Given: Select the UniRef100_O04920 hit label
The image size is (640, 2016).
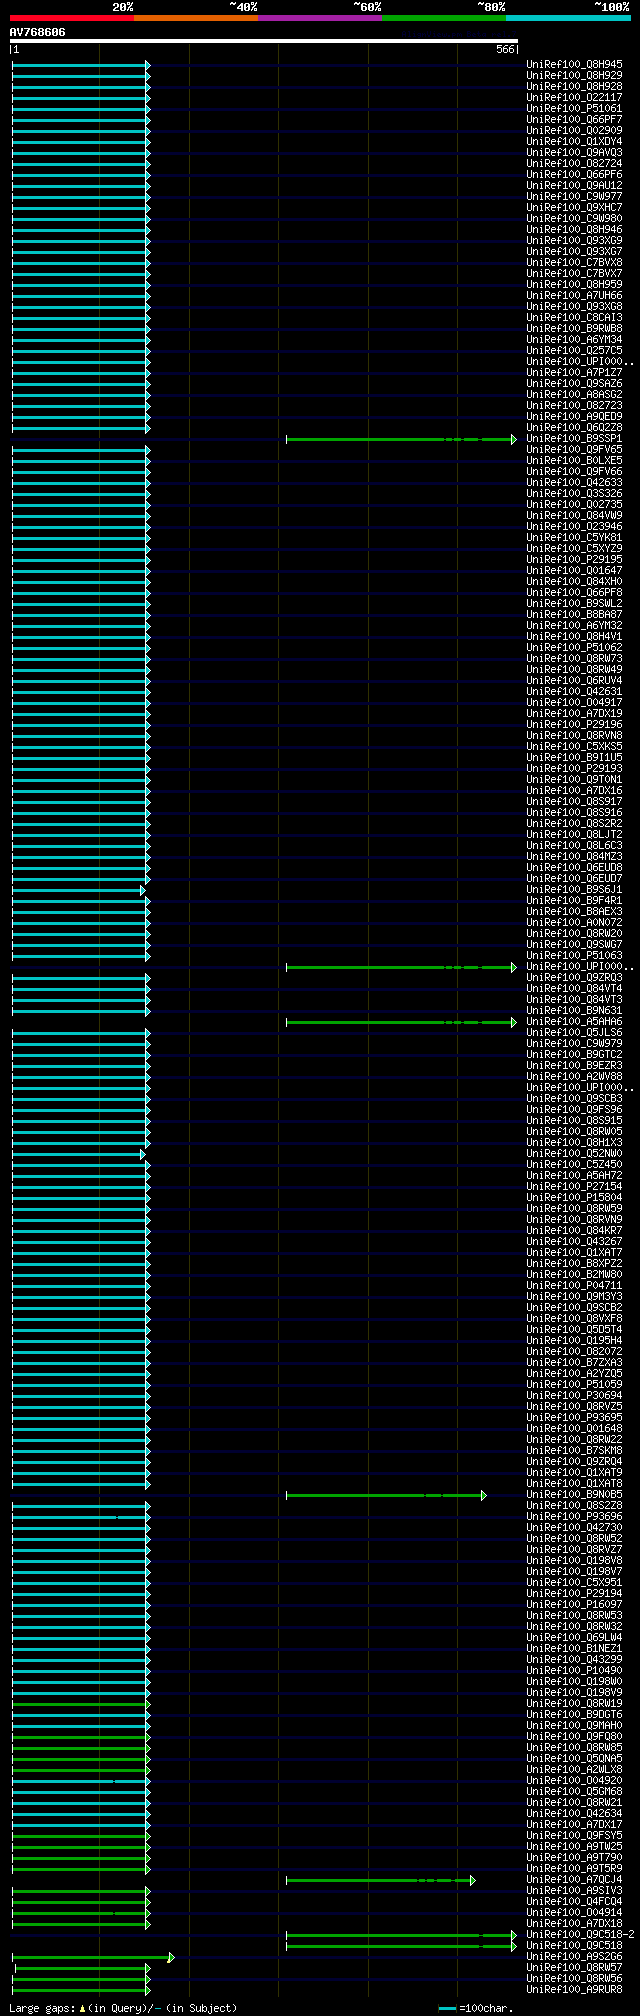Looking at the screenshot, I should click(574, 1781).
